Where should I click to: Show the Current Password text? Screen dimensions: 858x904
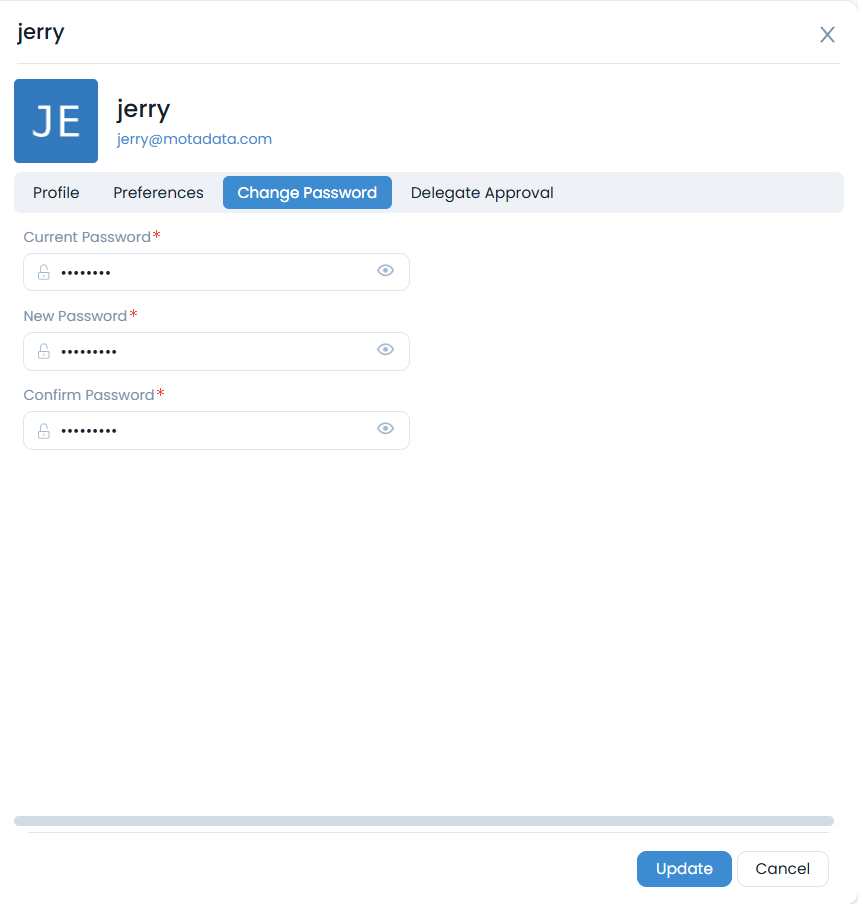[385, 270]
